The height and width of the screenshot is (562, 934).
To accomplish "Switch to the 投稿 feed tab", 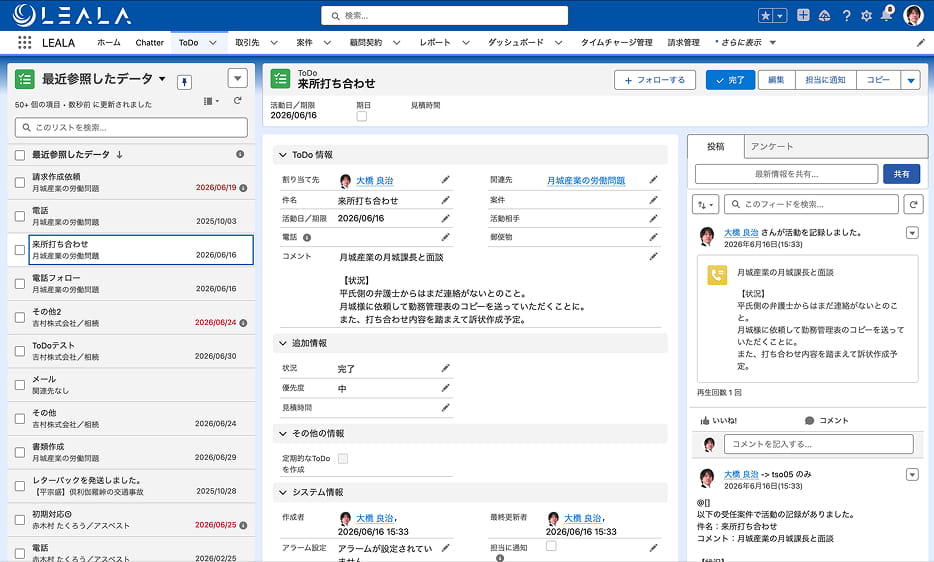I will [715, 147].
